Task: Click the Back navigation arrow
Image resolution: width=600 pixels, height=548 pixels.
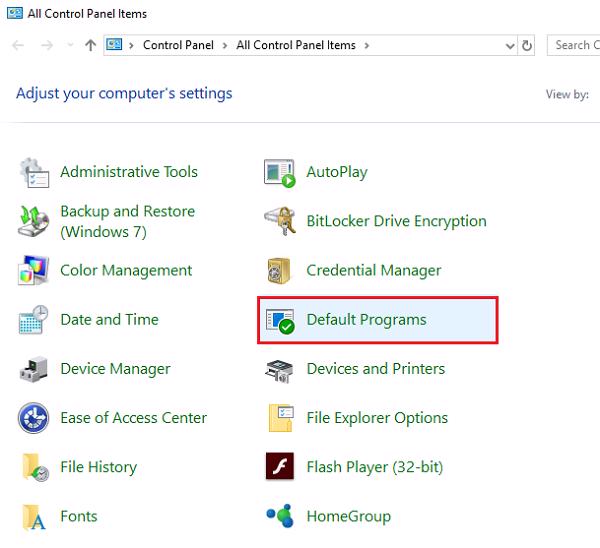Action: pos(18,46)
